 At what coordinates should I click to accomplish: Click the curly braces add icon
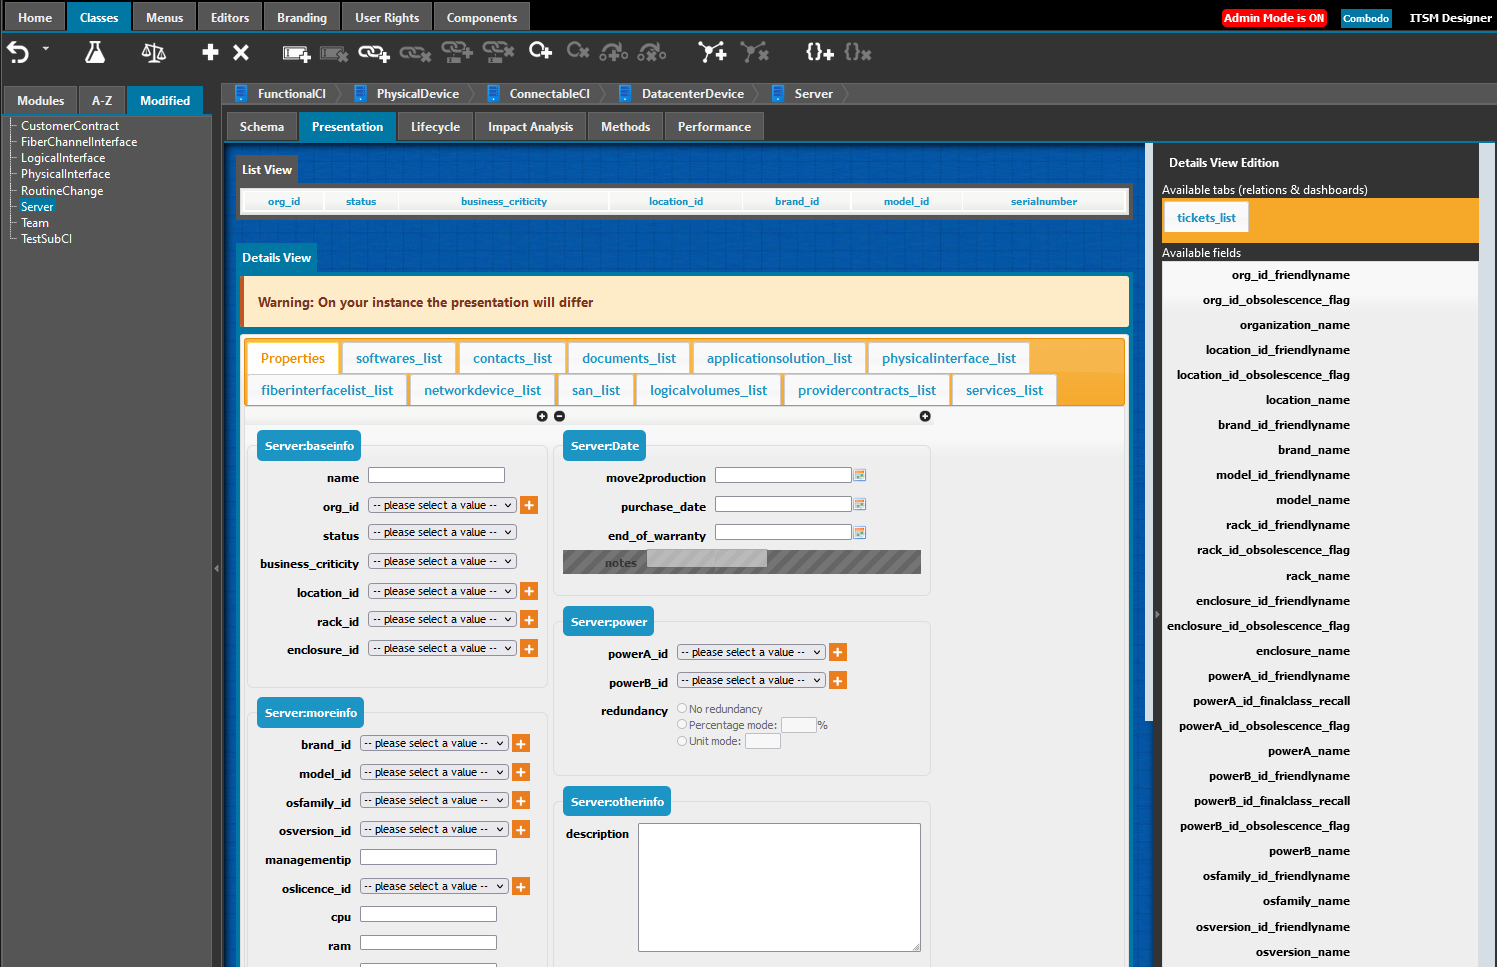point(819,52)
